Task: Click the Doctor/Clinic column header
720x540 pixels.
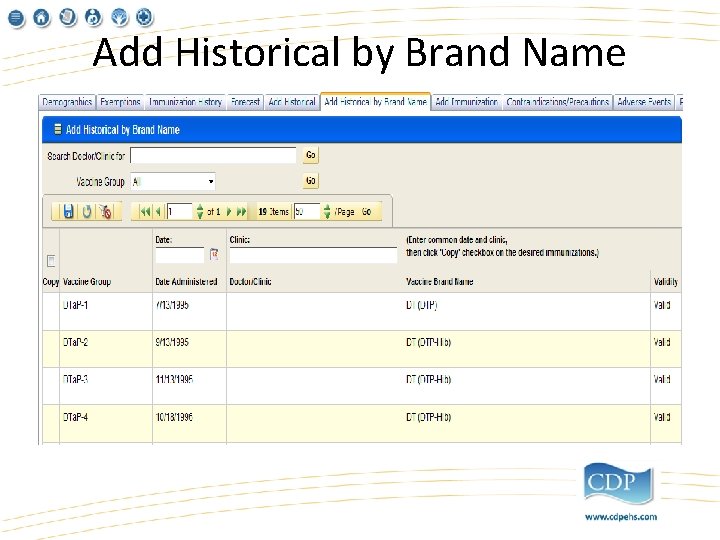Action: 250,281
